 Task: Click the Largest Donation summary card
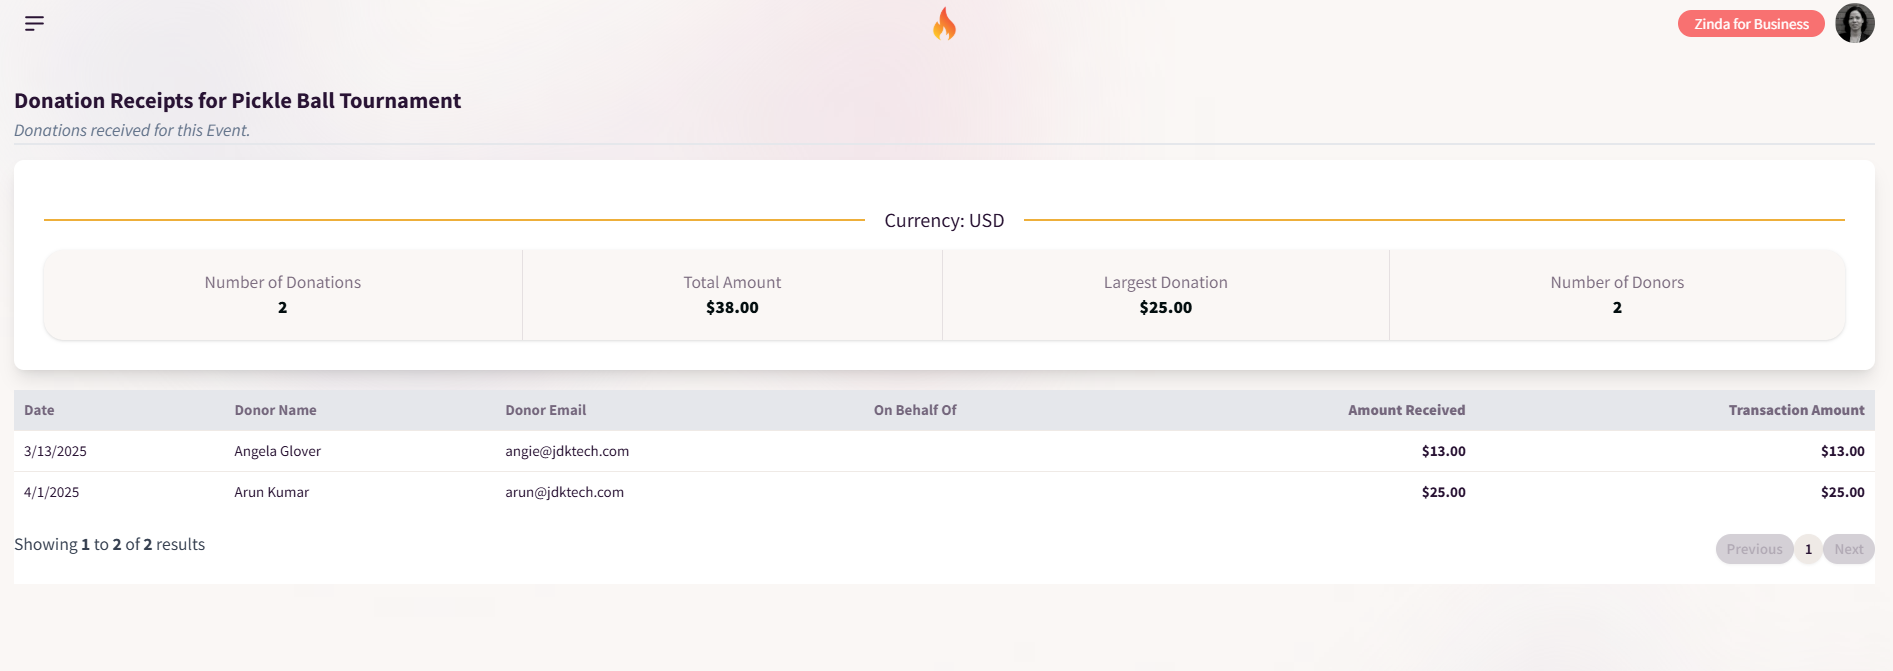pyautogui.click(x=1165, y=295)
